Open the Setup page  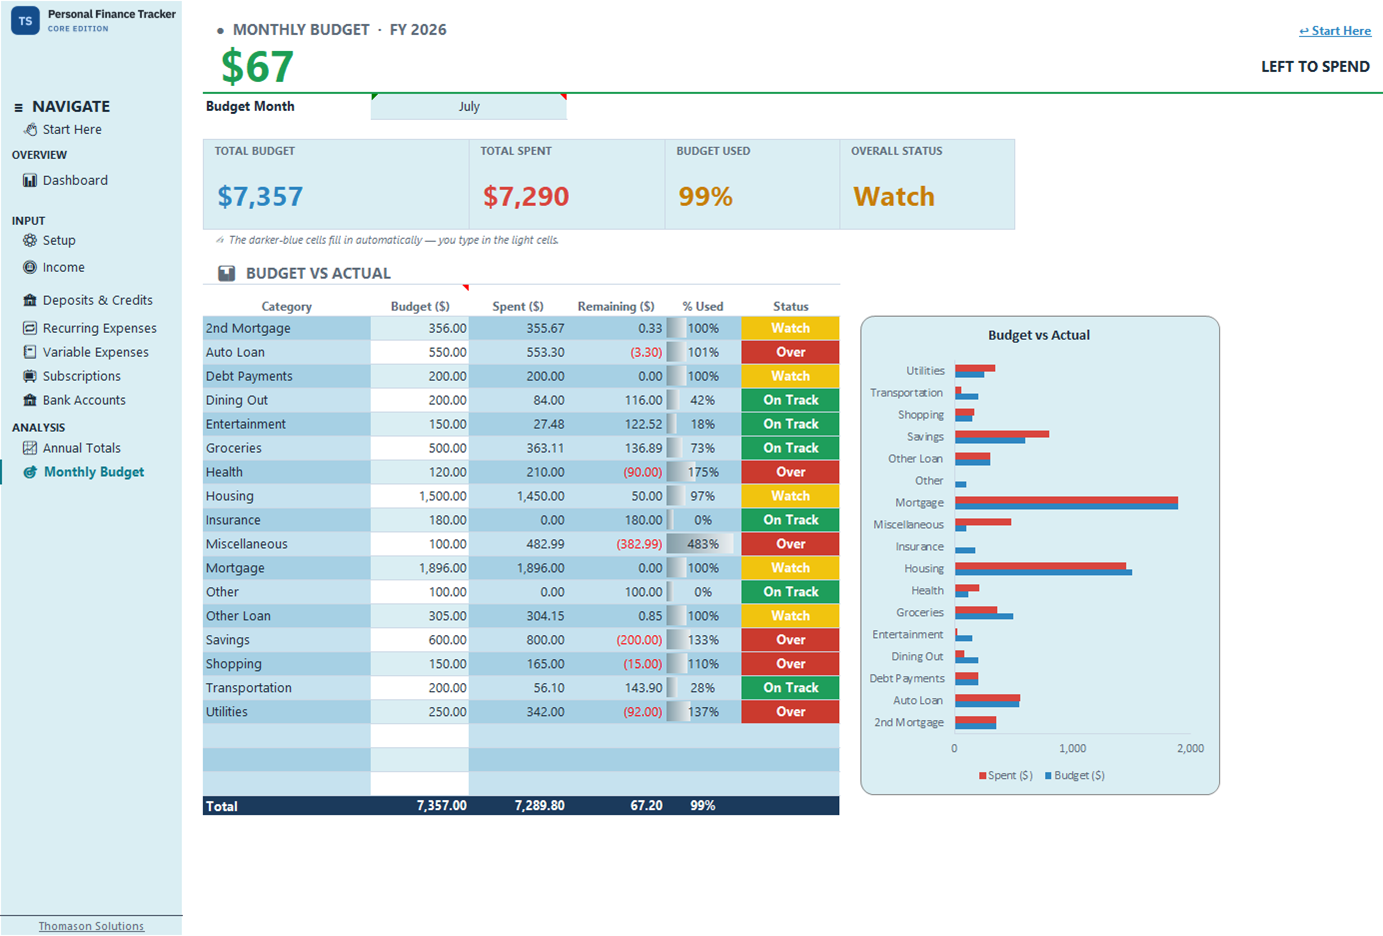point(59,240)
